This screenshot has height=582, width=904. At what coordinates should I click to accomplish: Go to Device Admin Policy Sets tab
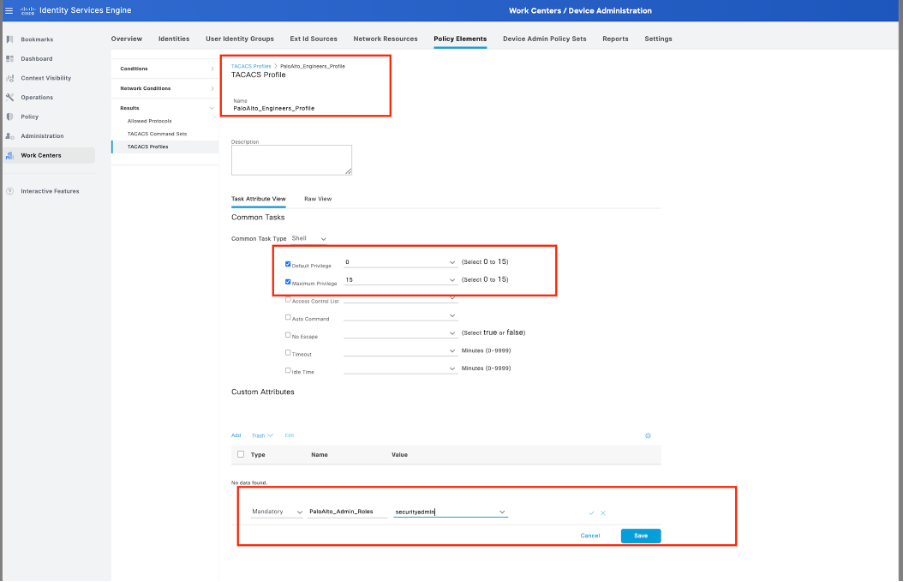click(544, 39)
